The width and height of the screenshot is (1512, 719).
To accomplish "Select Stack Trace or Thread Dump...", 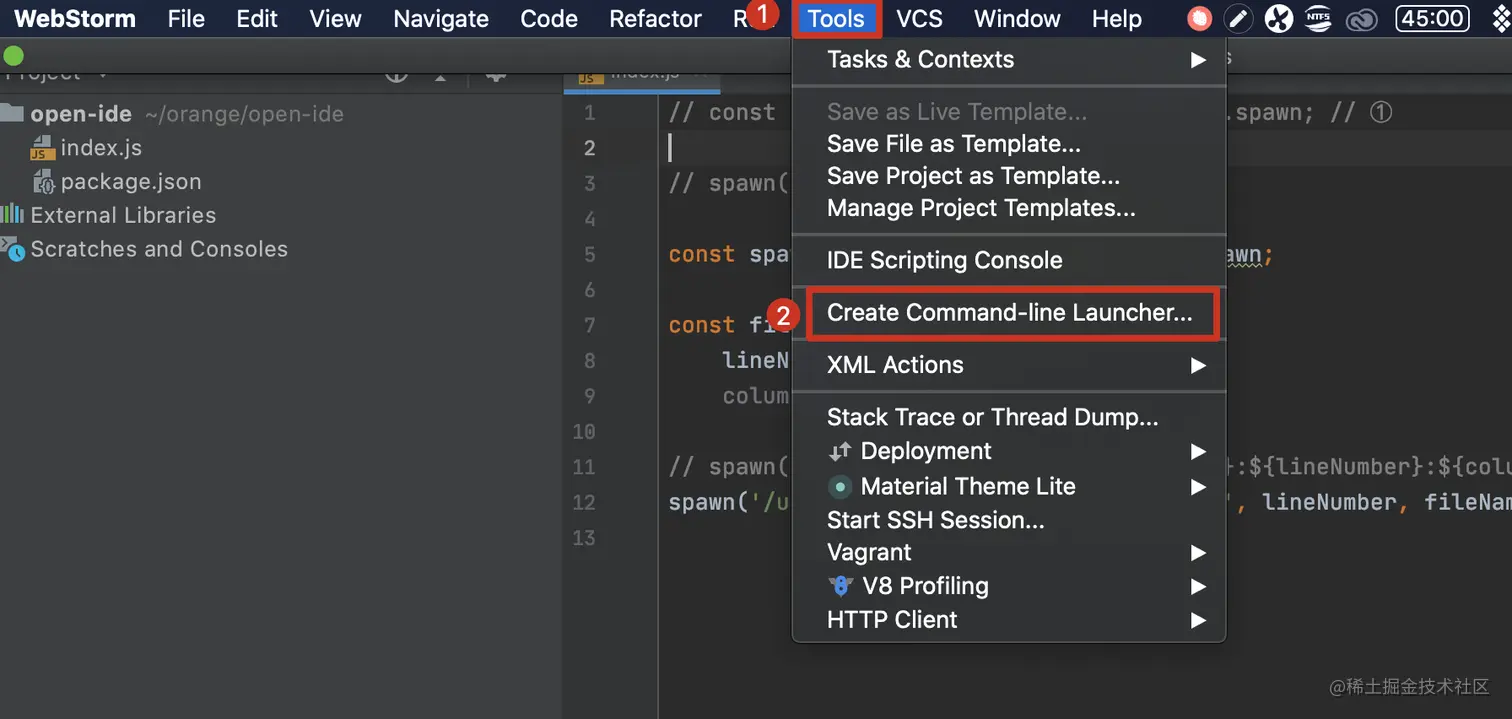I will point(992,417).
